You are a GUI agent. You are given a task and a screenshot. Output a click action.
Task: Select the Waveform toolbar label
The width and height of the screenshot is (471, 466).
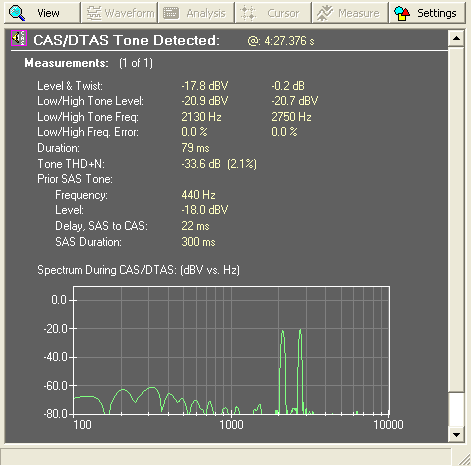click(129, 13)
